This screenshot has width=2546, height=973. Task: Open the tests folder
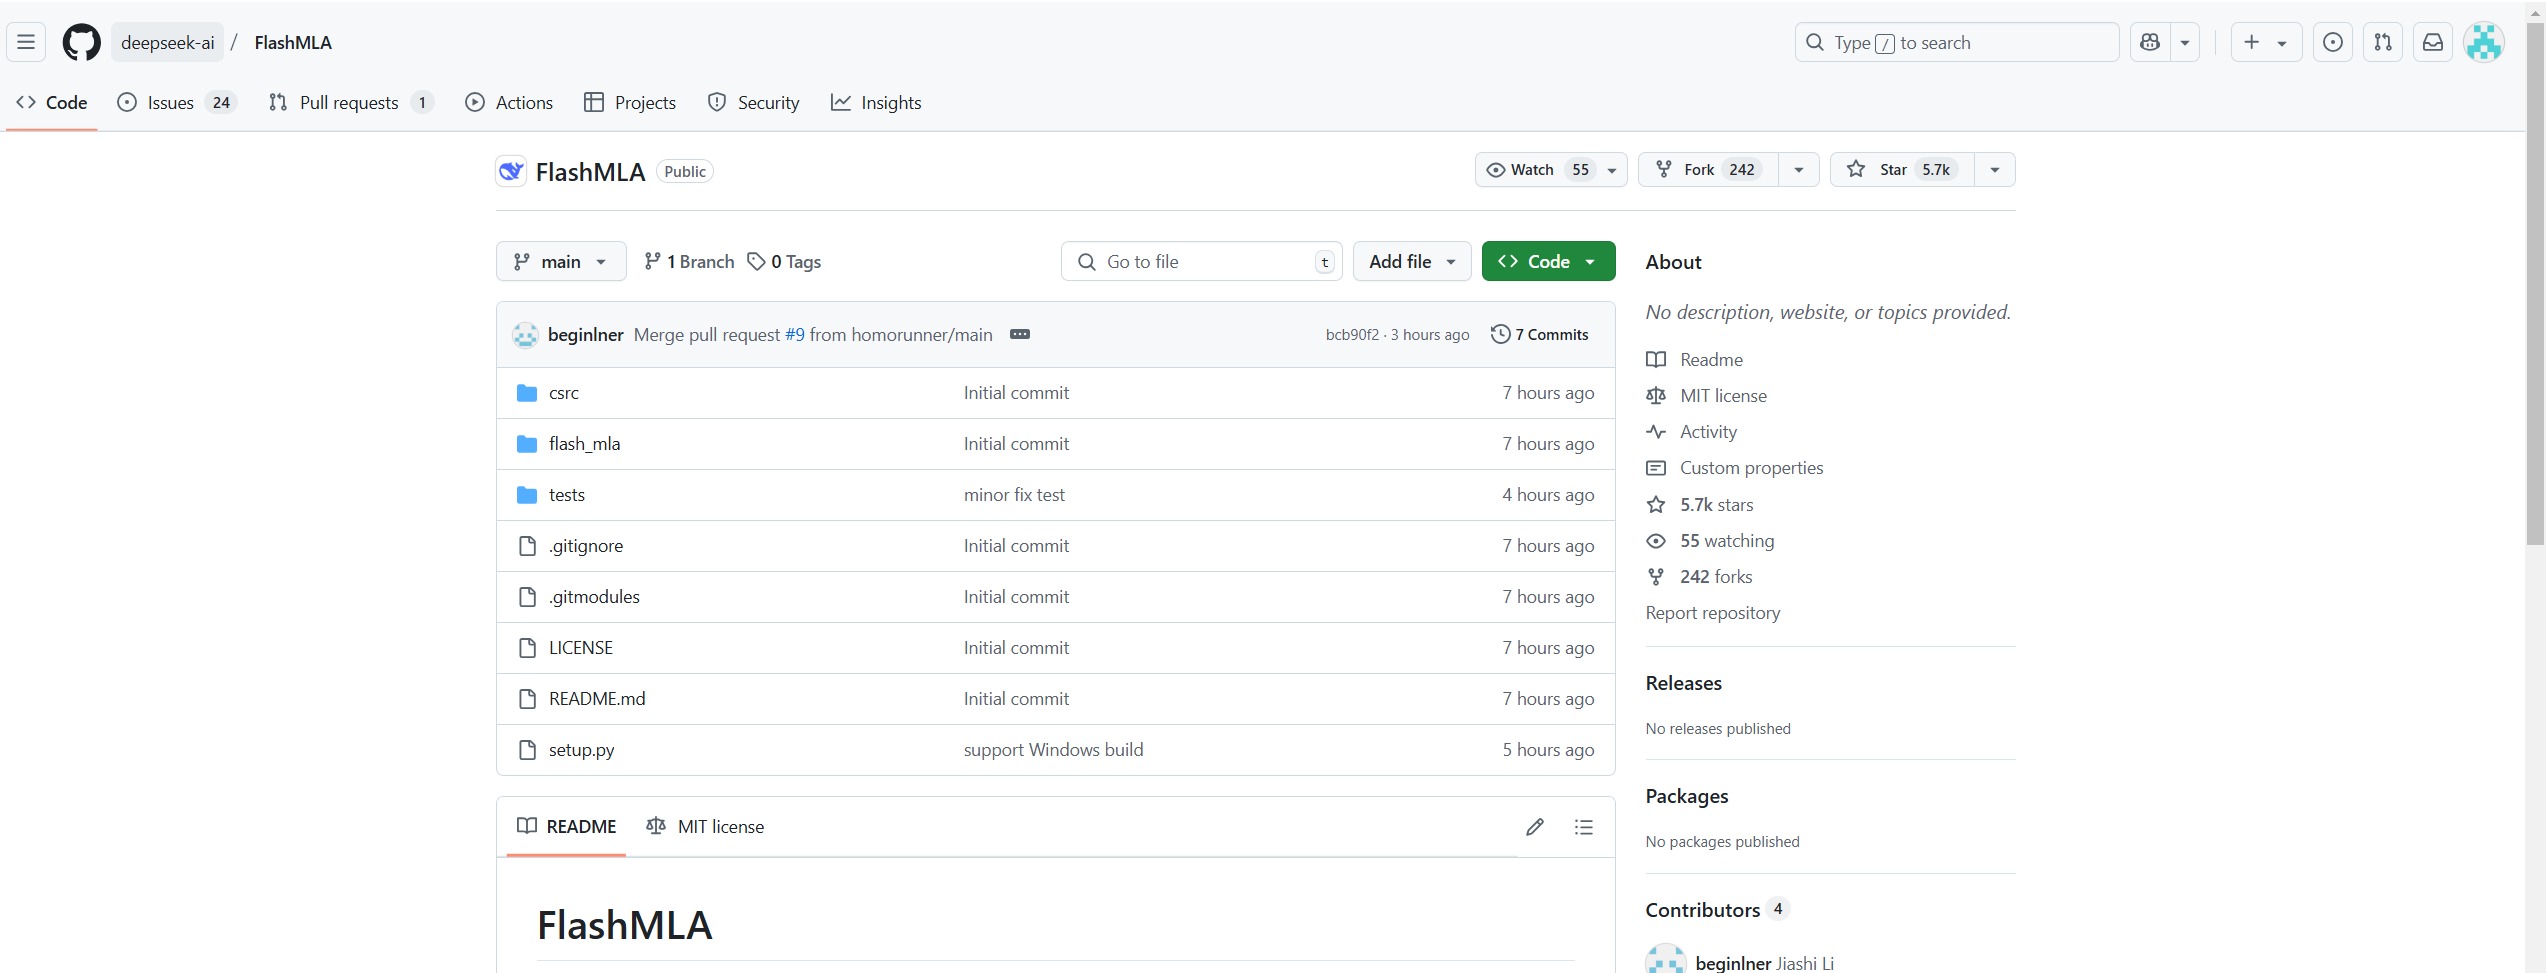[x=567, y=495]
